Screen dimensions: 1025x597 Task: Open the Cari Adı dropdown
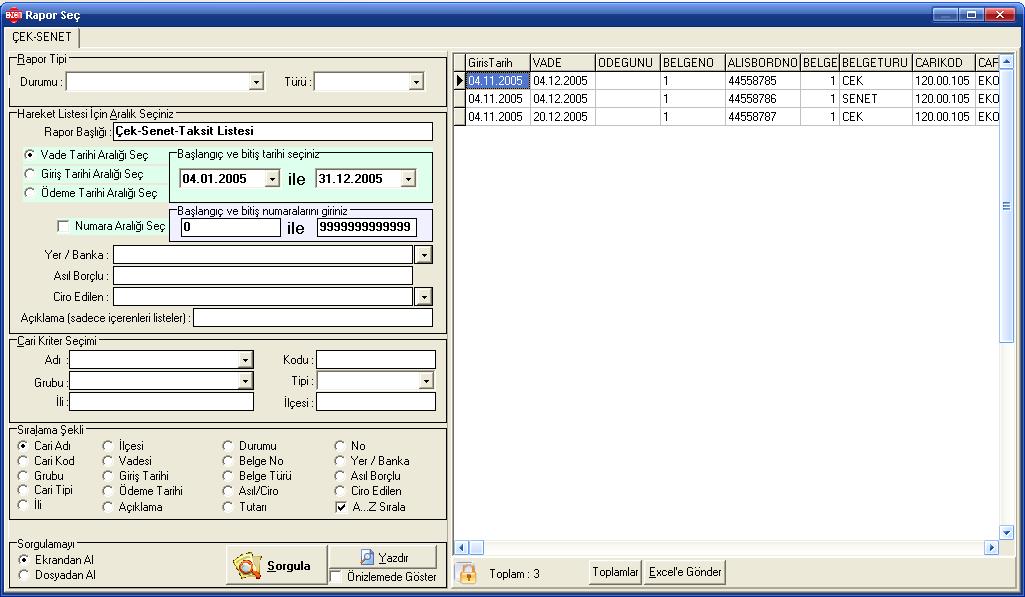click(x=245, y=360)
